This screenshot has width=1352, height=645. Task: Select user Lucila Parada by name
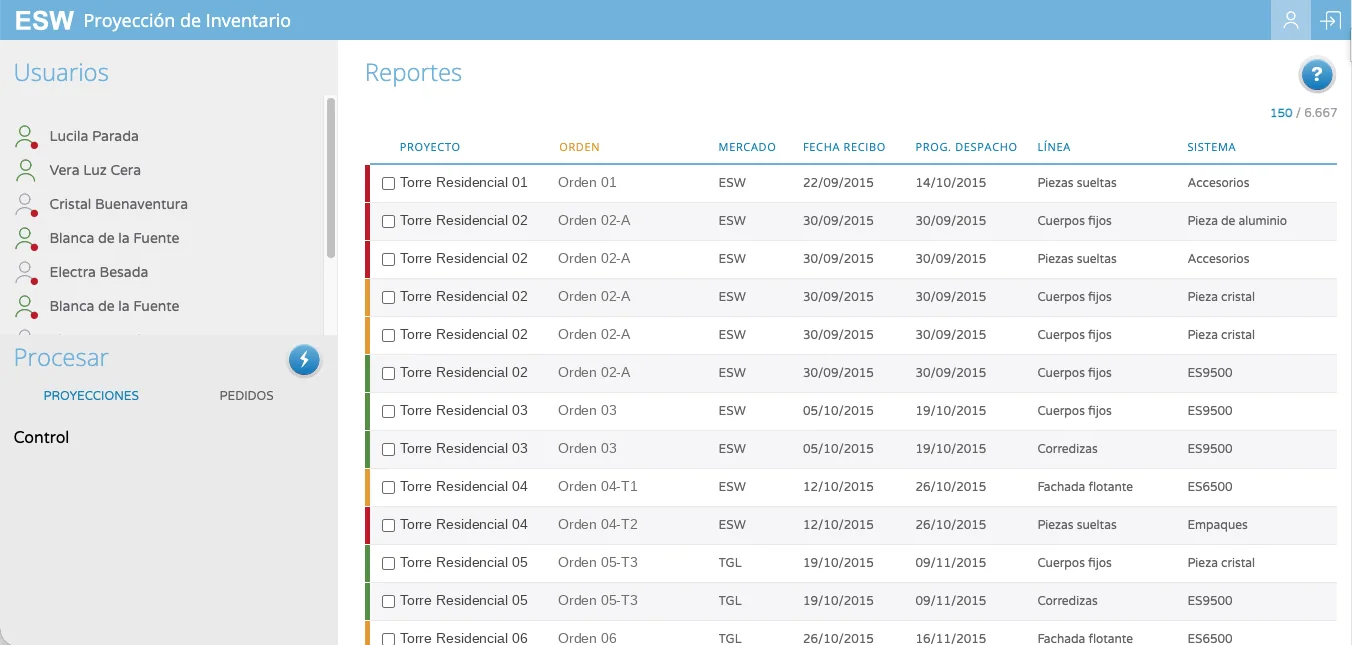pos(94,136)
